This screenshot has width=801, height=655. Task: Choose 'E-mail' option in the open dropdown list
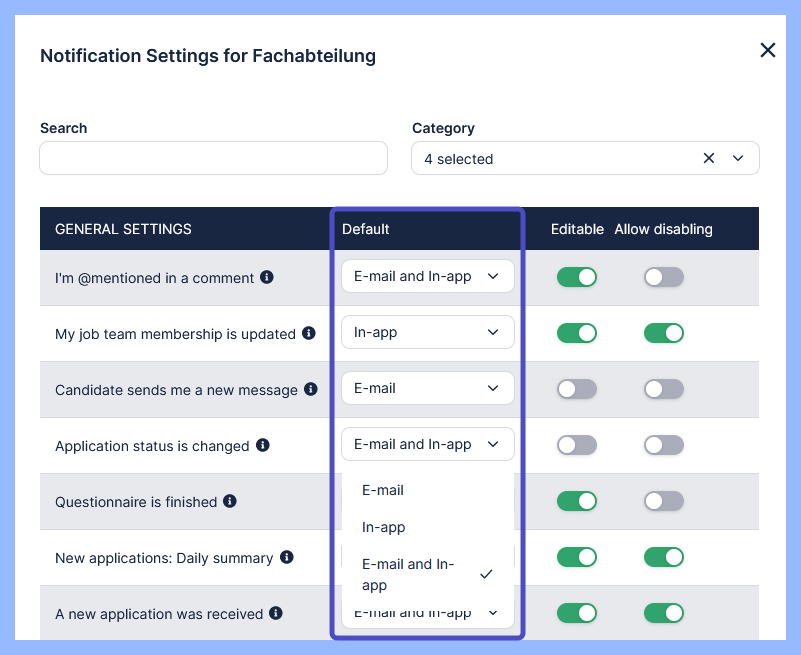click(x=383, y=490)
